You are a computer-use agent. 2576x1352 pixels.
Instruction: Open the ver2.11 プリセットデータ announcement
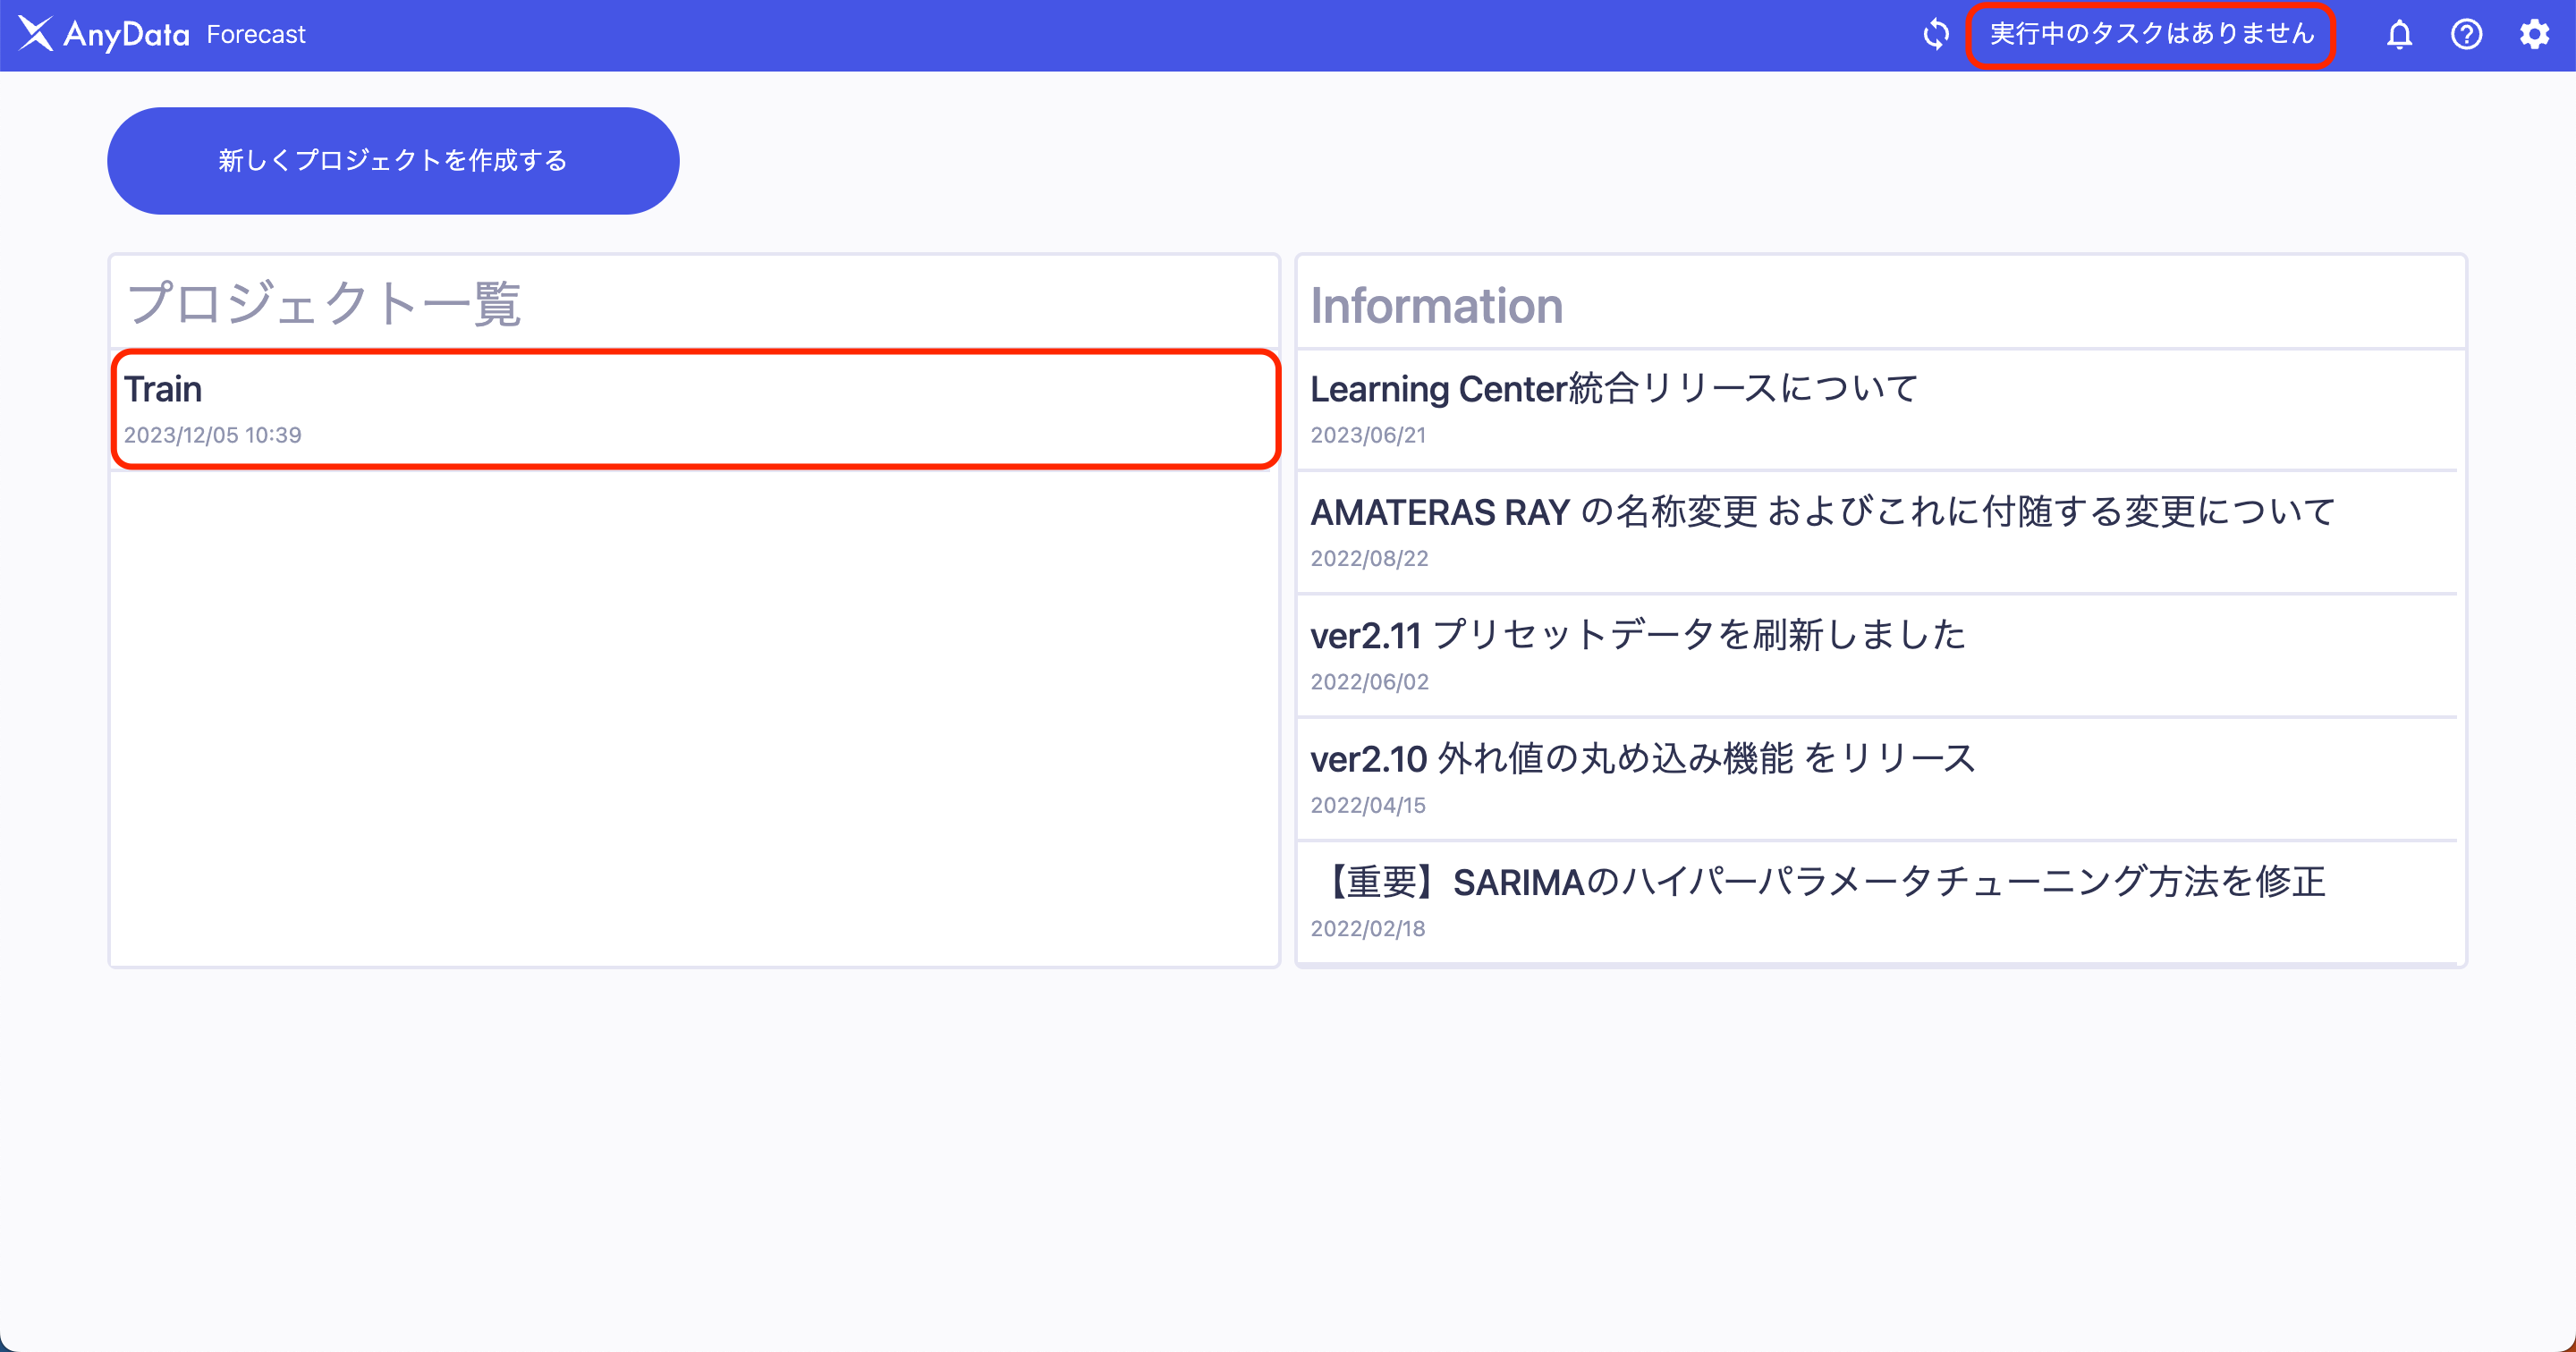(1638, 635)
